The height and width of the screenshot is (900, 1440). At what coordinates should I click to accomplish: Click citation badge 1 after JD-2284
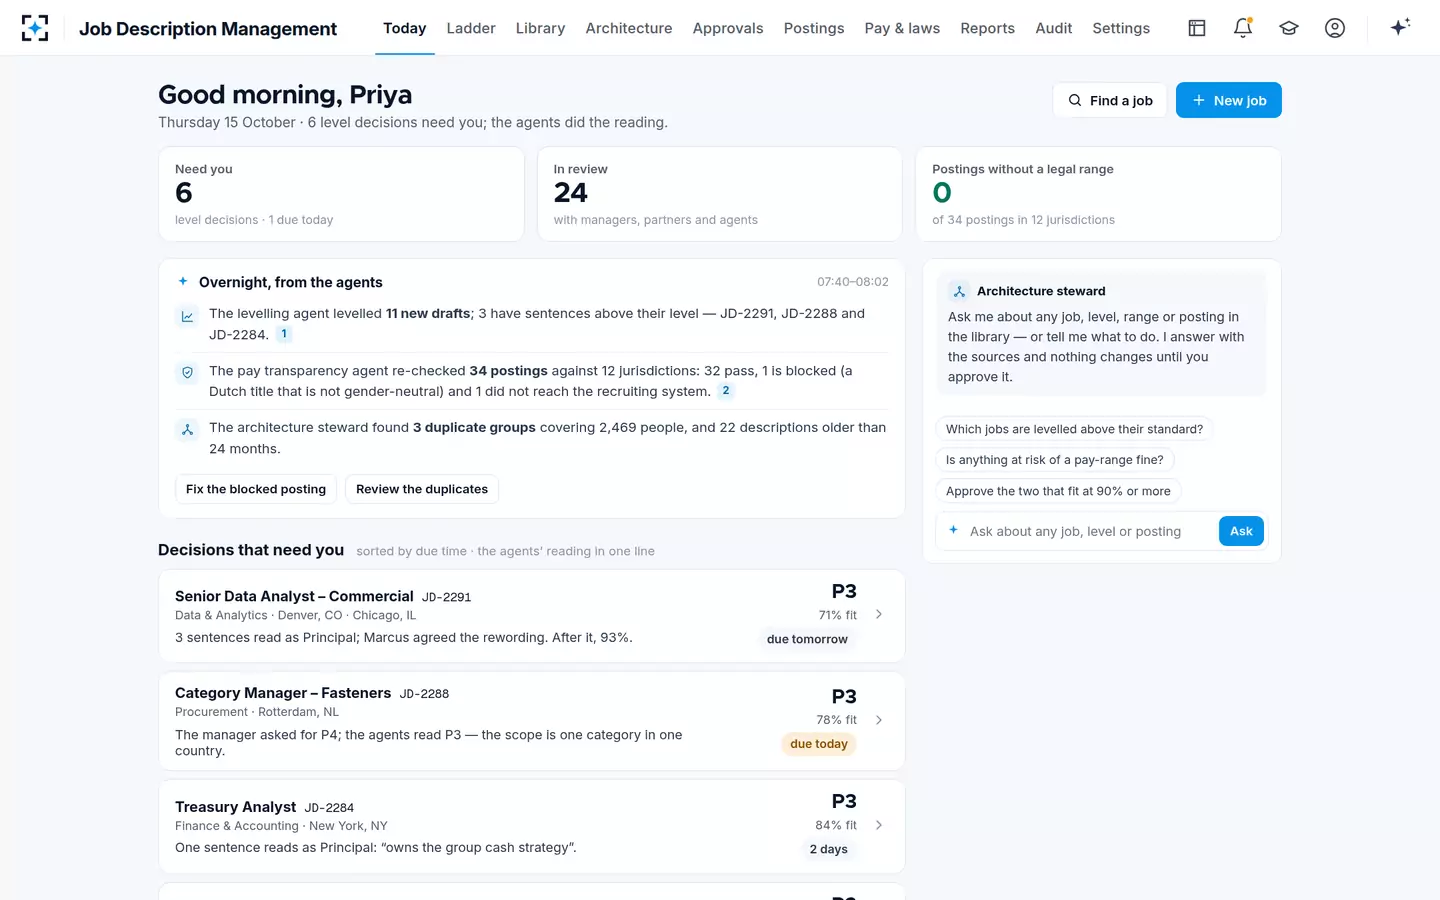tap(284, 334)
